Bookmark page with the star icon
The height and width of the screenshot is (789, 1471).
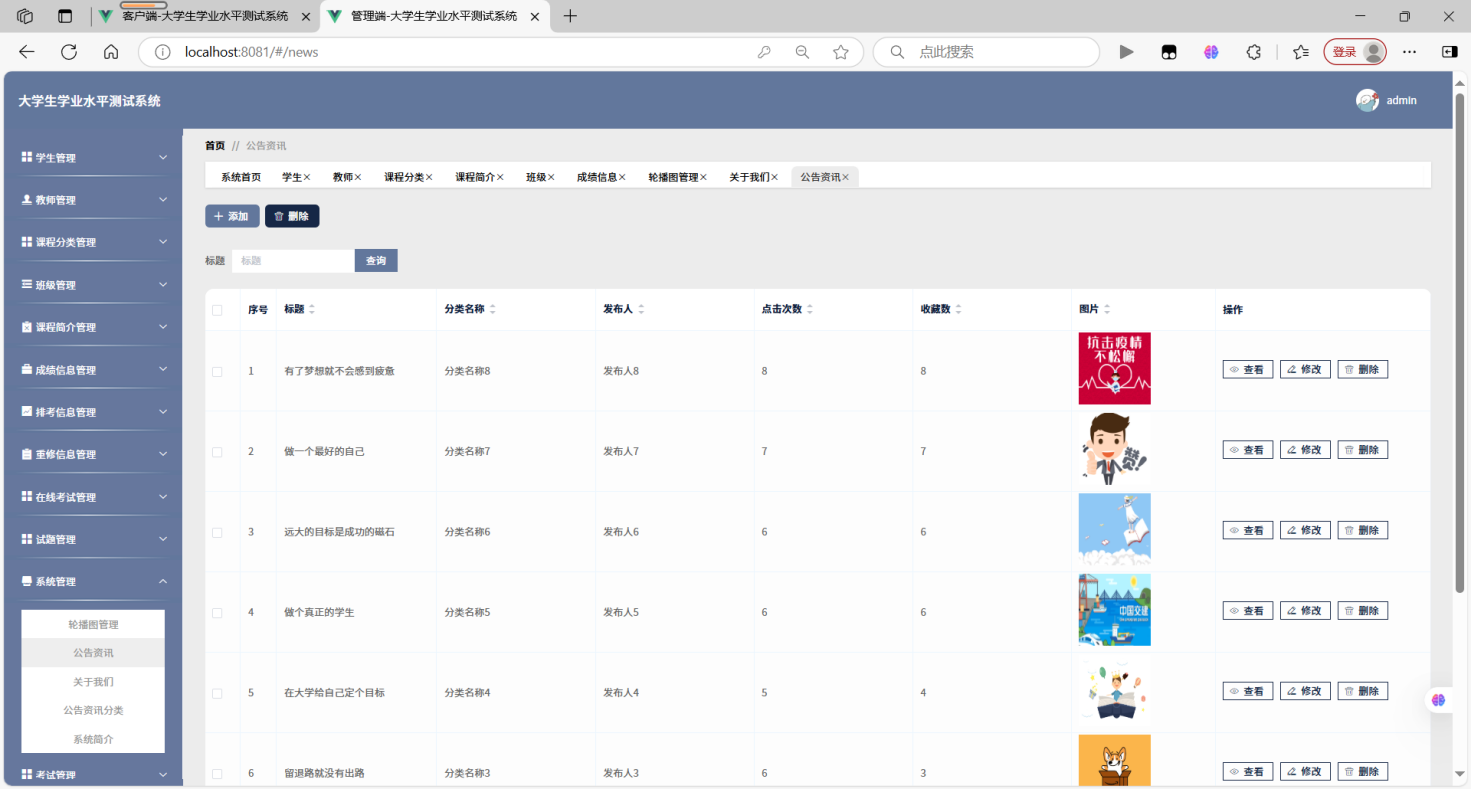pyautogui.click(x=841, y=52)
